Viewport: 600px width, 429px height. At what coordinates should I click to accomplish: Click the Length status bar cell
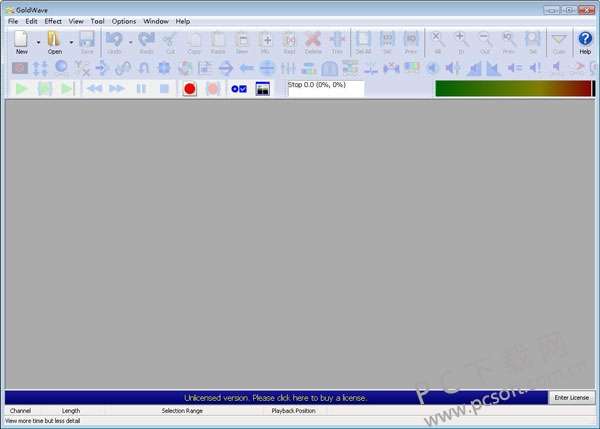(71, 411)
